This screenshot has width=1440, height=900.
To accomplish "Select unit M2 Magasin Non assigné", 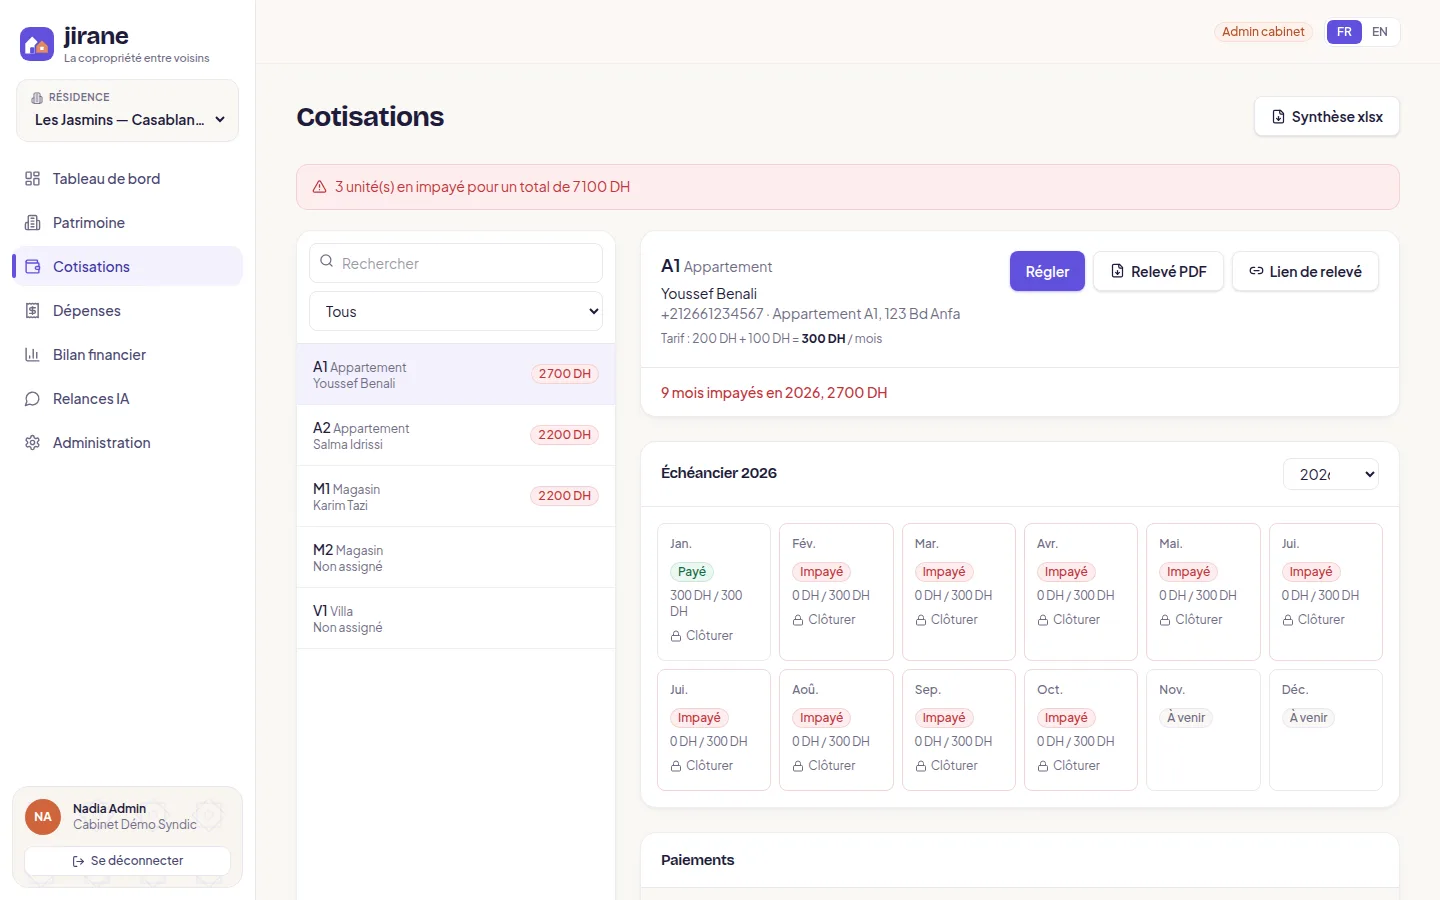I will [456, 558].
